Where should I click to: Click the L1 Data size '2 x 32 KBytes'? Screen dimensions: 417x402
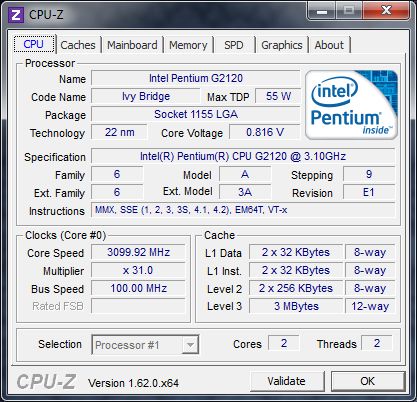[x=296, y=252]
